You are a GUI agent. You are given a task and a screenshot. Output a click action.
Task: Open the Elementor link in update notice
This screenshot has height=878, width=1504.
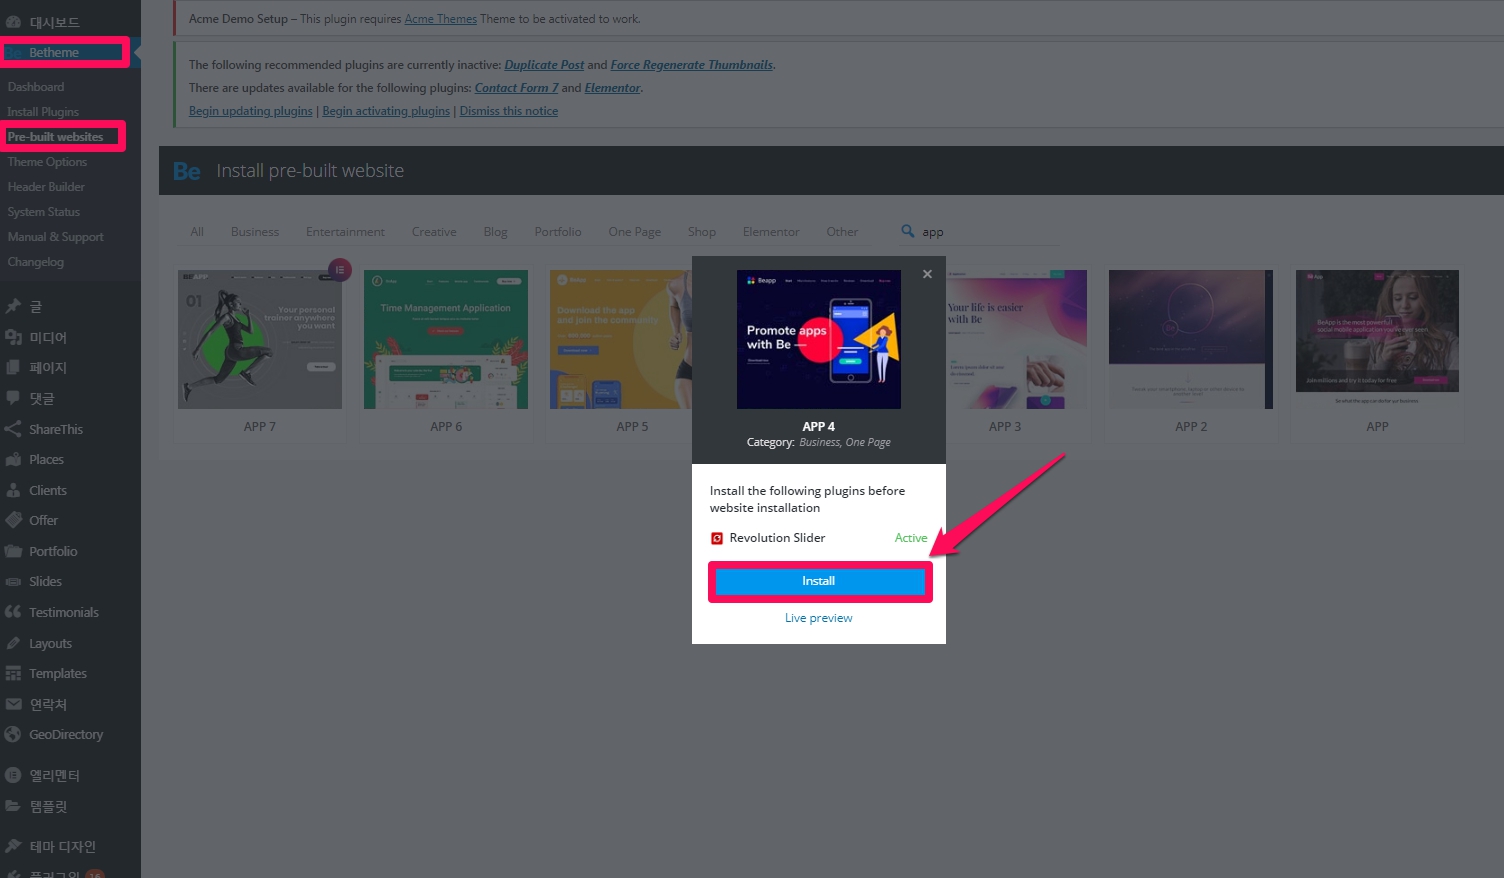pos(612,88)
